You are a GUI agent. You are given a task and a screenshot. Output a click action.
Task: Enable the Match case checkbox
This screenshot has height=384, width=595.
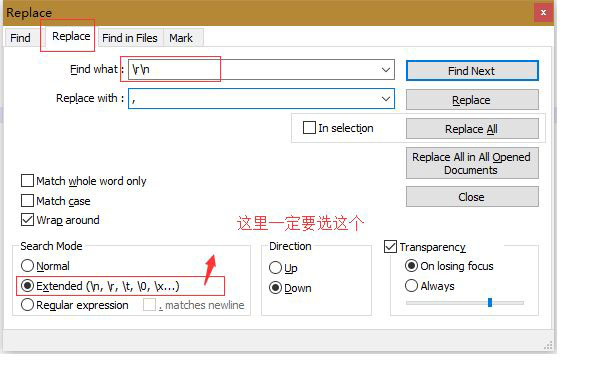(27, 201)
